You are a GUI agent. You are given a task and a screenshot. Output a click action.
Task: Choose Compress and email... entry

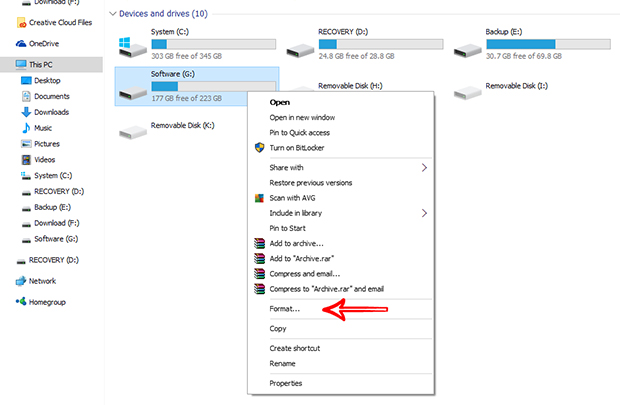coord(305,274)
